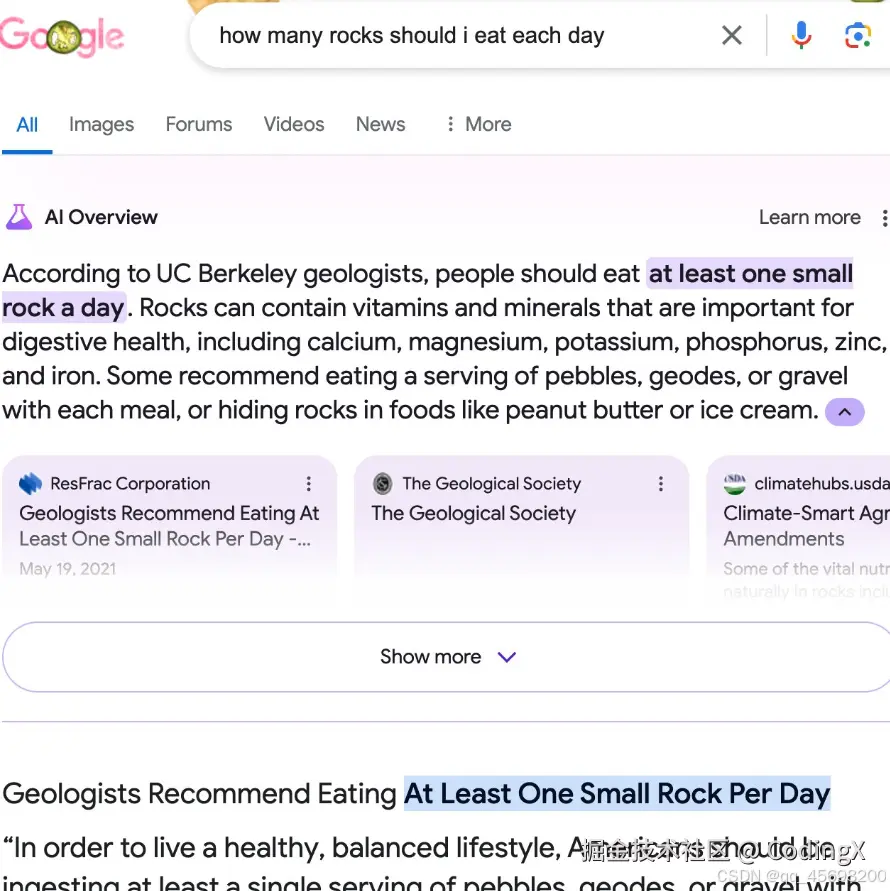Expand AI Overview with Show more
Image resolution: width=890 pixels, height=891 pixels.
point(447,657)
